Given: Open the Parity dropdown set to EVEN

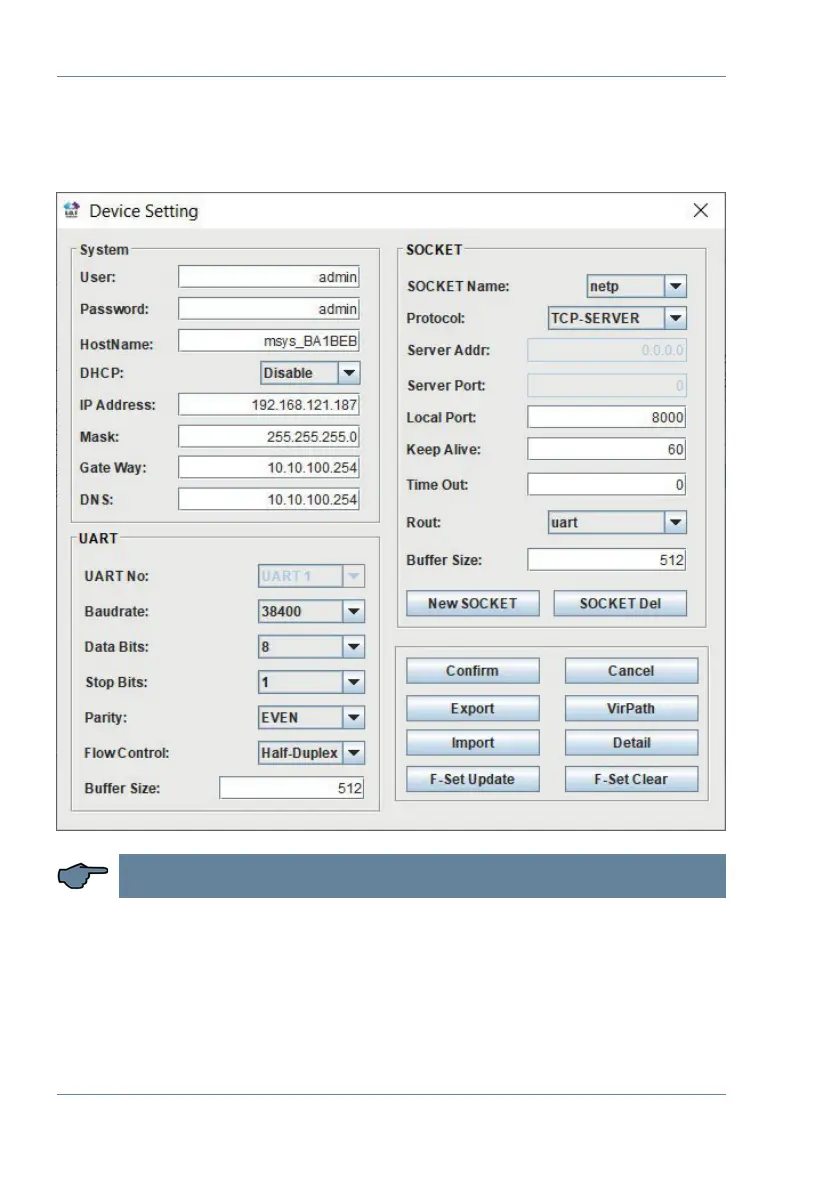Looking at the screenshot, I should click(x=353, y=717).
